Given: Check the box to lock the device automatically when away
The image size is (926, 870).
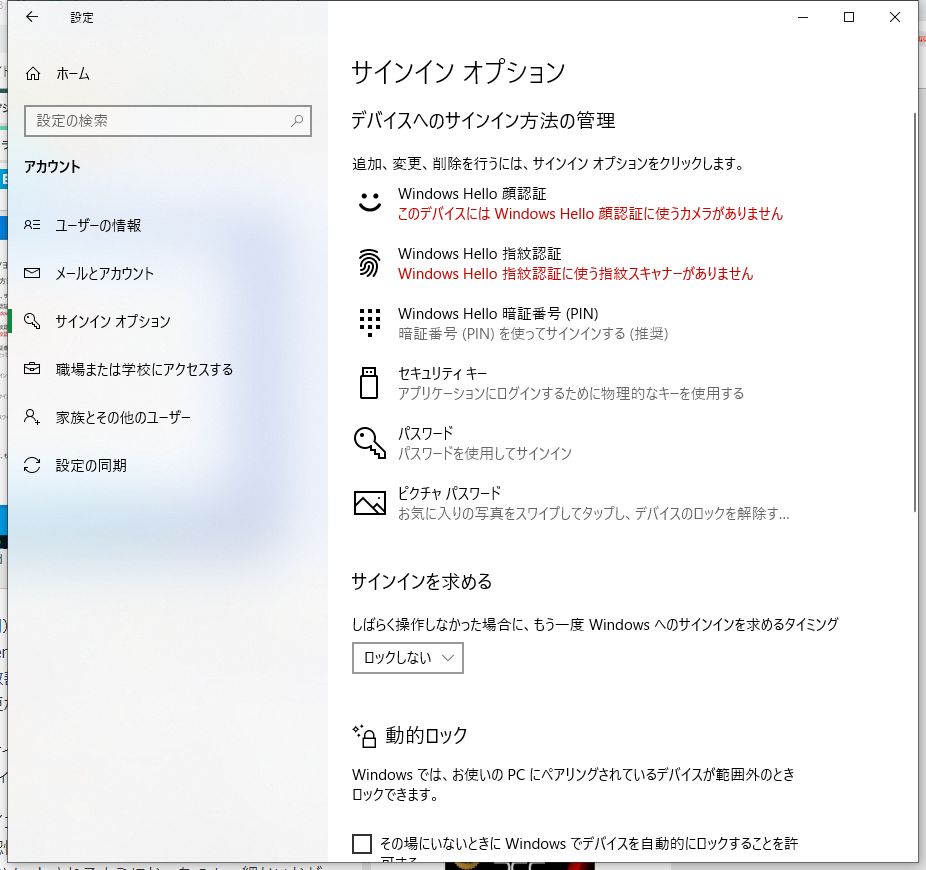Looking at the screenshot, I should point(362,843).
